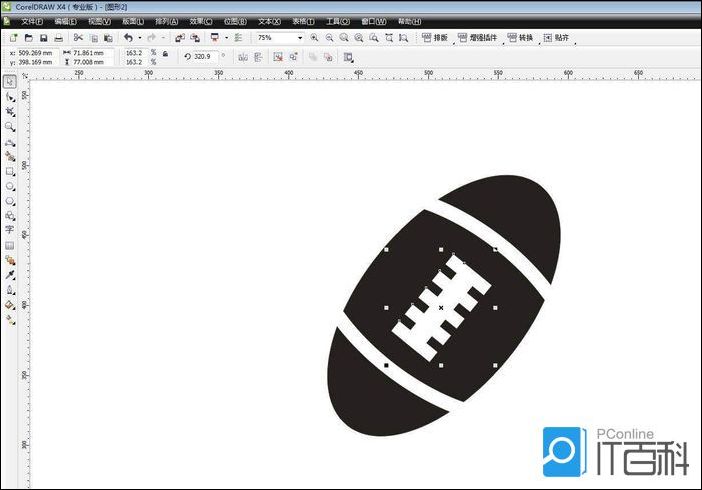
Task: Open the 文件(F) menu
Action: point(32,21)
